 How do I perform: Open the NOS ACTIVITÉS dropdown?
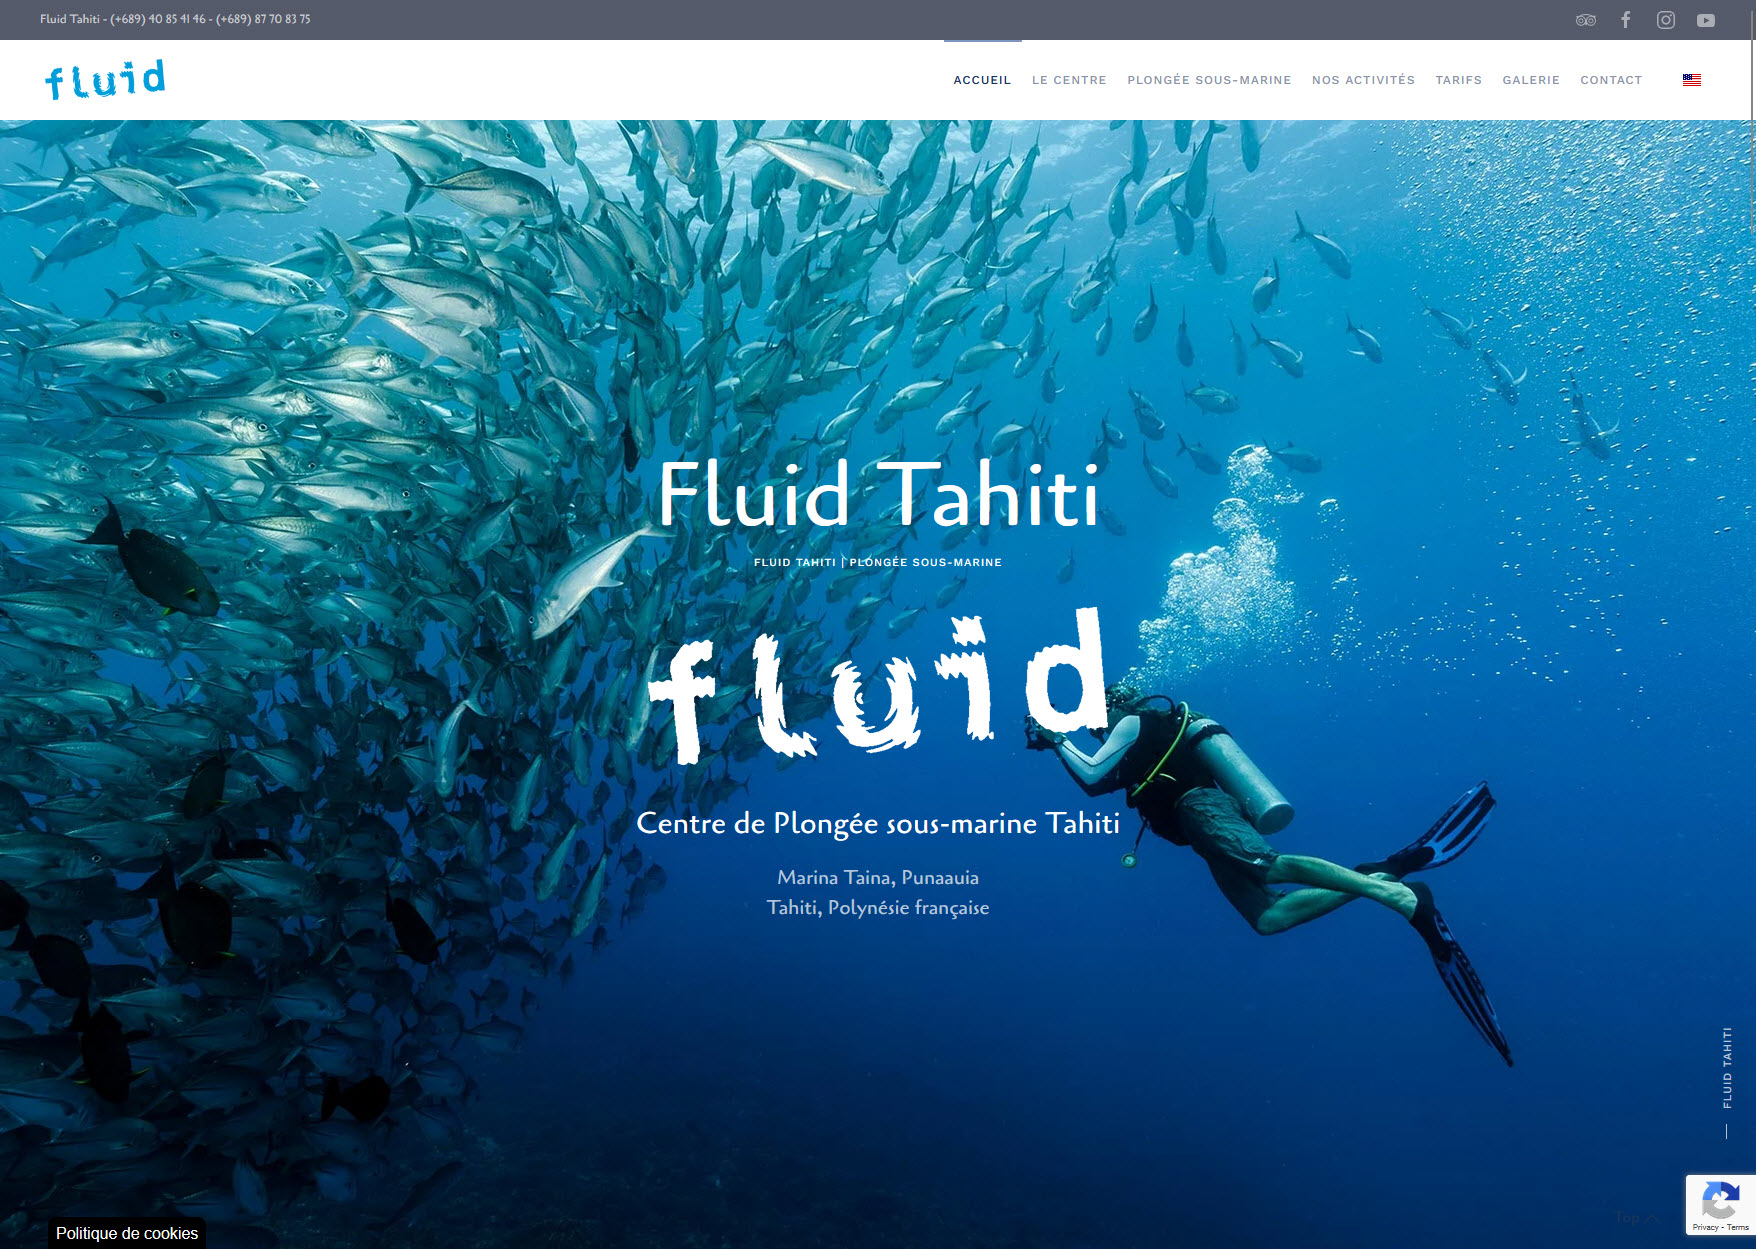[x=1363, y=80]
